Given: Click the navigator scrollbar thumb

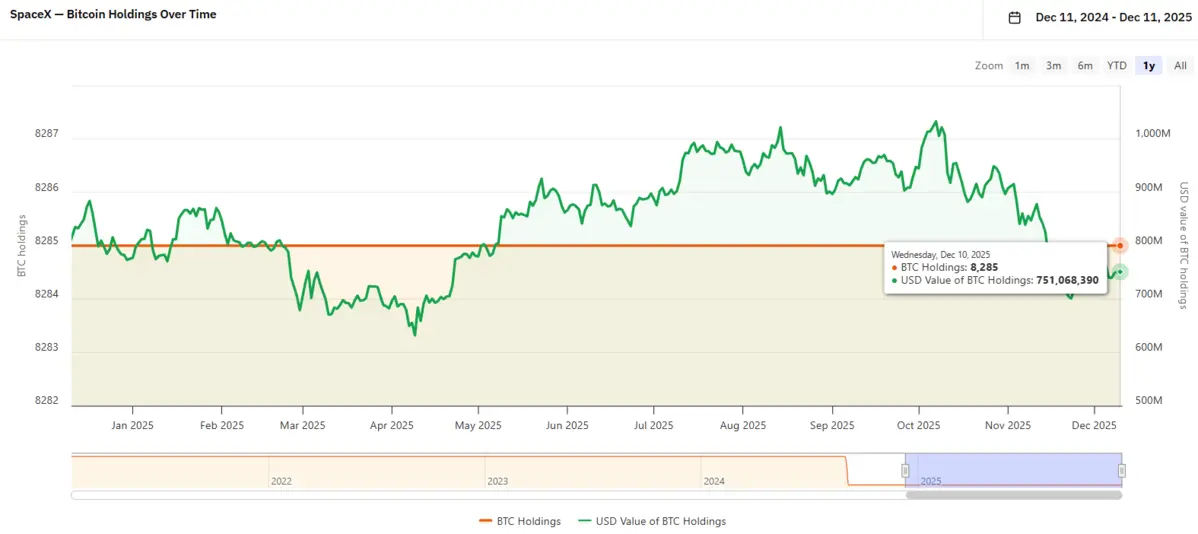Looking at the screenshot, I should pyautogui.click(x=1013, y=495).
